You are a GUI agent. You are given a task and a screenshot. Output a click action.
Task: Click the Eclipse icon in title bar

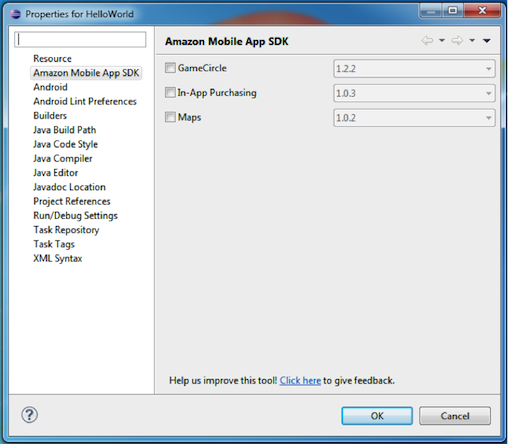[15, 14]
